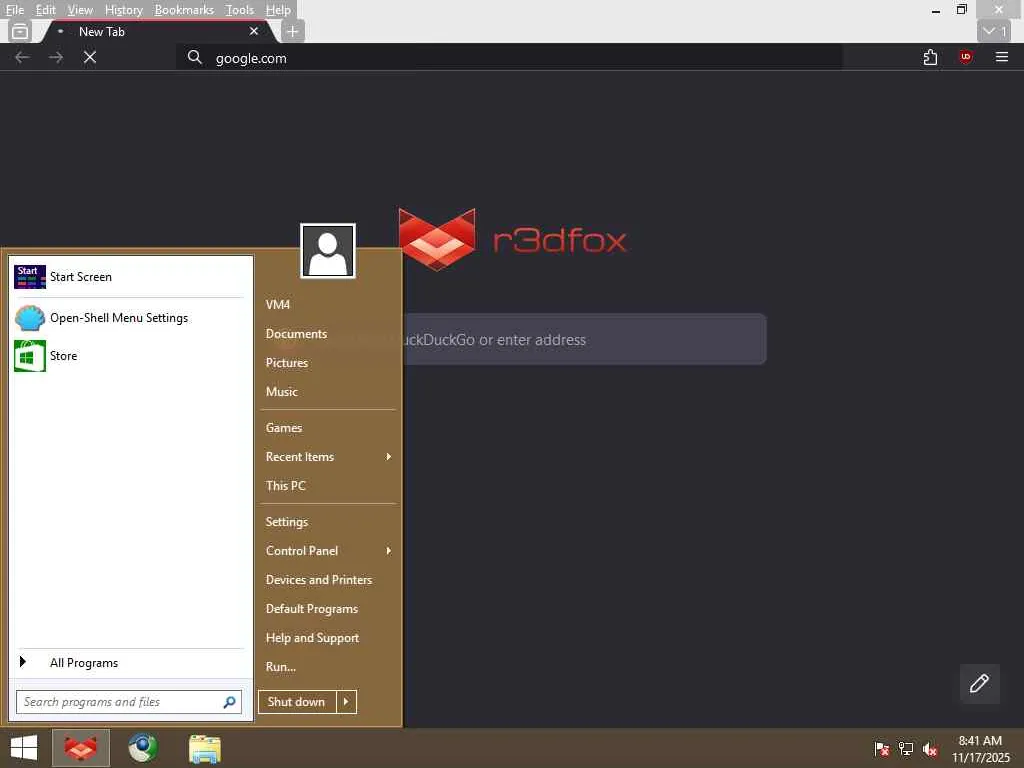1024x768 pixels.
Task: Open the list all tabs dropdown chevron
Action: point(993,31)
